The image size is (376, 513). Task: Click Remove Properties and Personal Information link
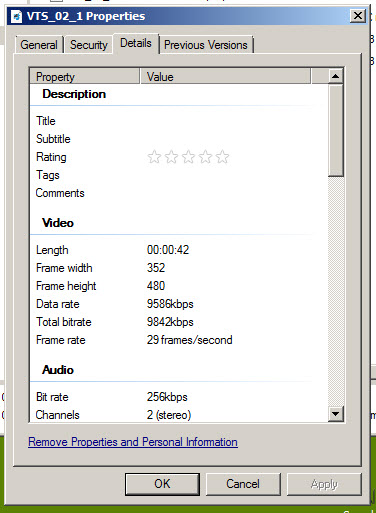click(x=133, y=442)
